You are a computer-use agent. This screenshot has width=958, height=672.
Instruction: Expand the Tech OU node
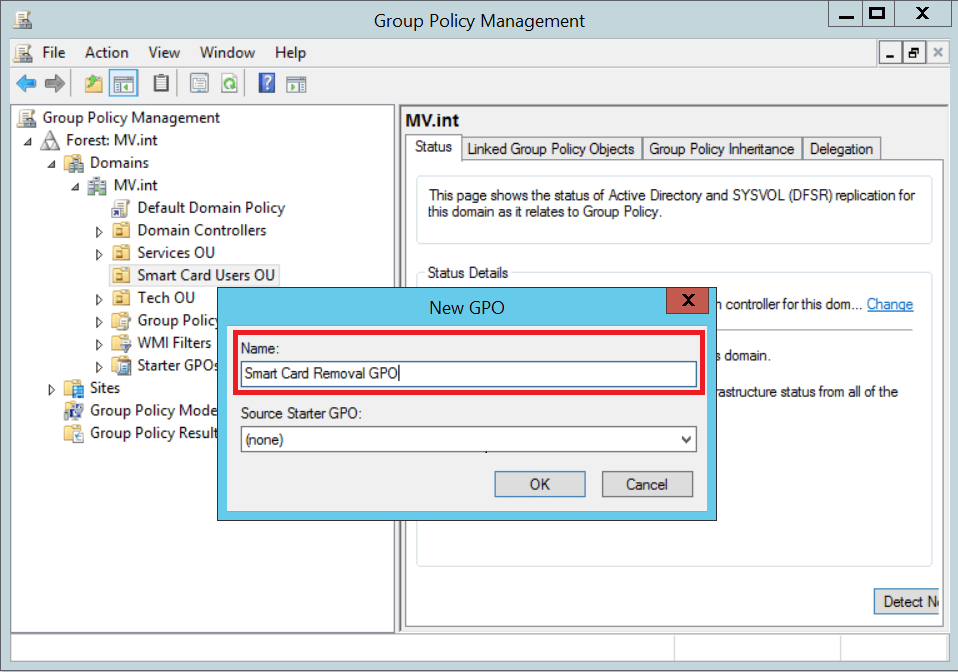click(x=99, y=297)
